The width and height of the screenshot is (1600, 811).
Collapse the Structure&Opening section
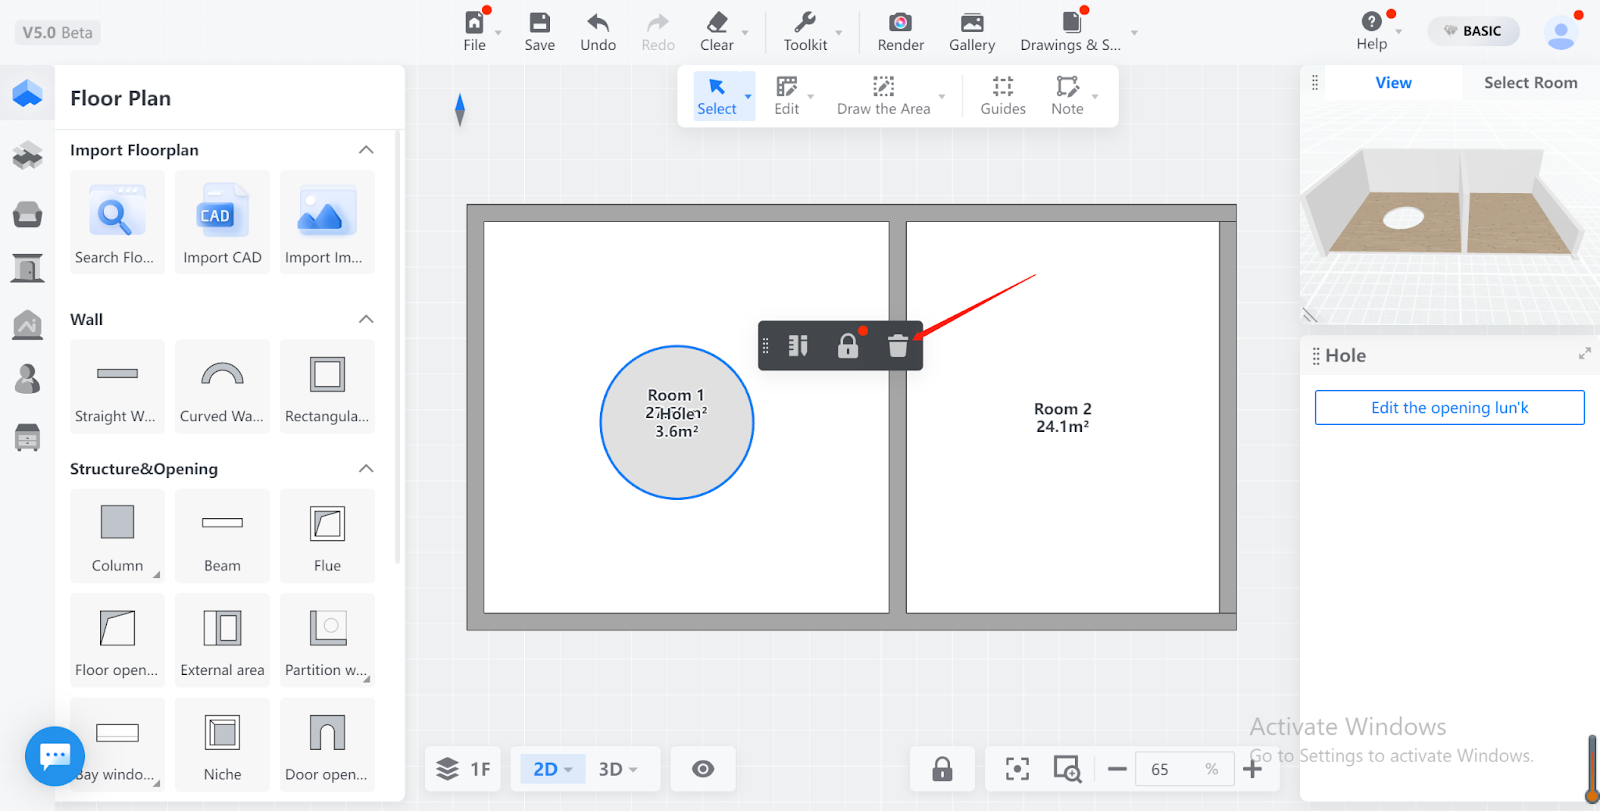366,469
